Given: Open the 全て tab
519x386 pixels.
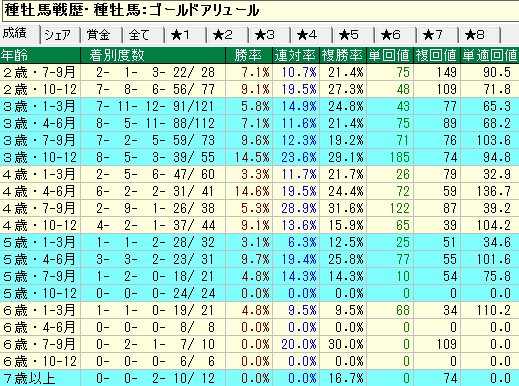Looking at the screenshot, I should 144,35.
